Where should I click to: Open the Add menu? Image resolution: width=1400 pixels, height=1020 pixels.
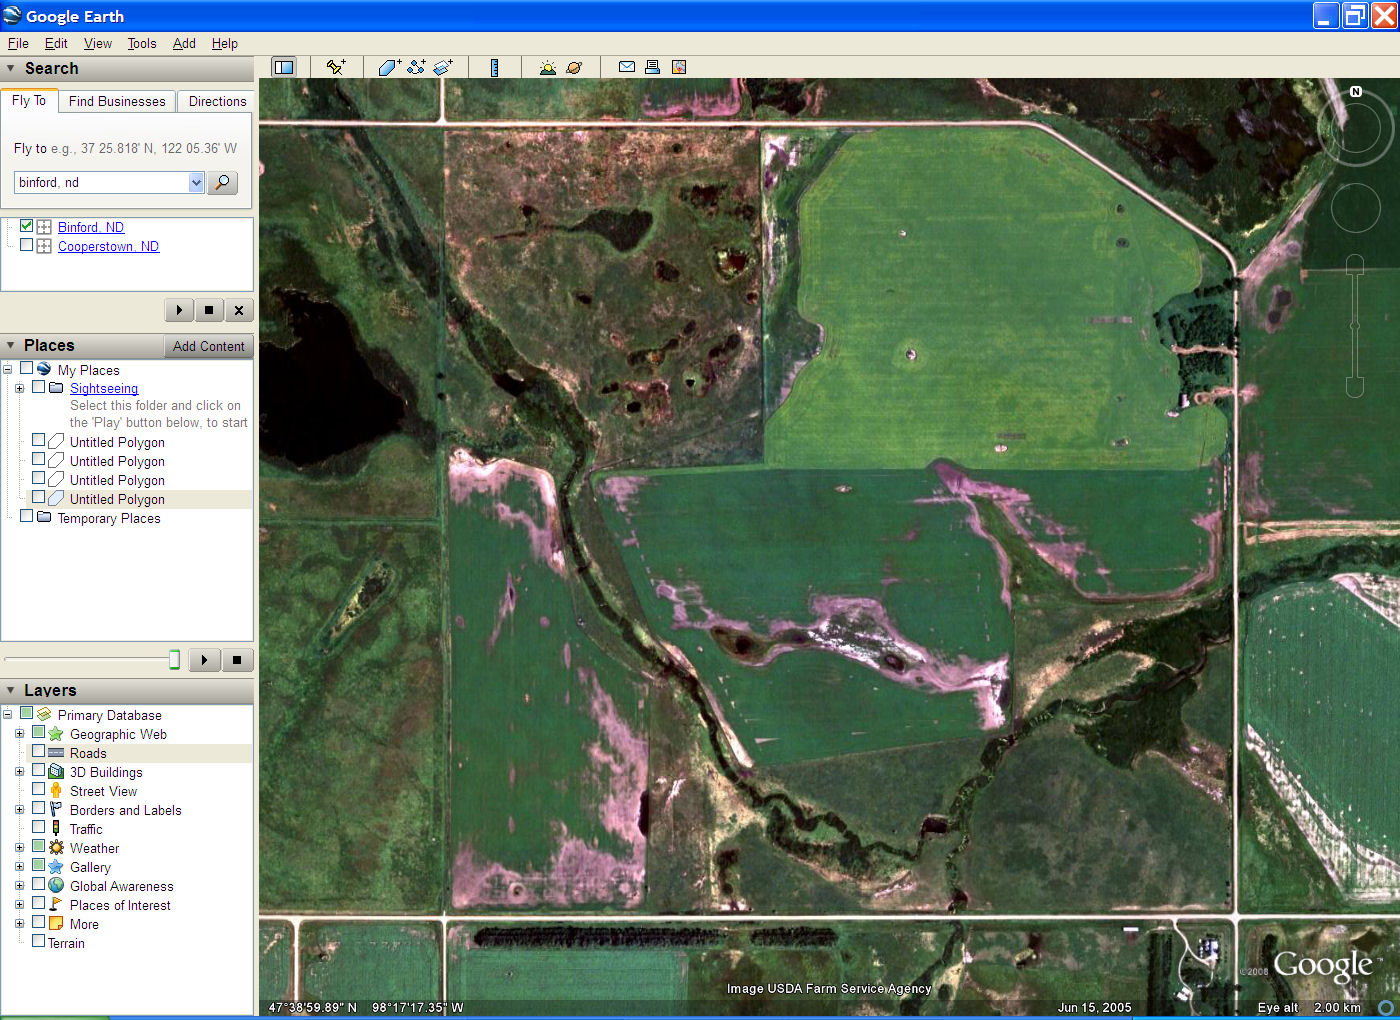tap(184, 43)
